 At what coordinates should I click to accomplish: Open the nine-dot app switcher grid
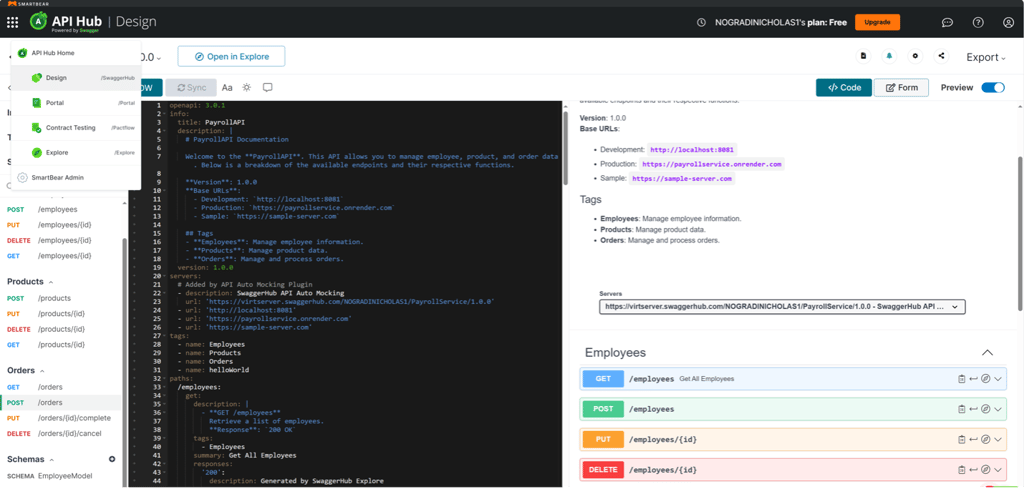click(12, 22)
